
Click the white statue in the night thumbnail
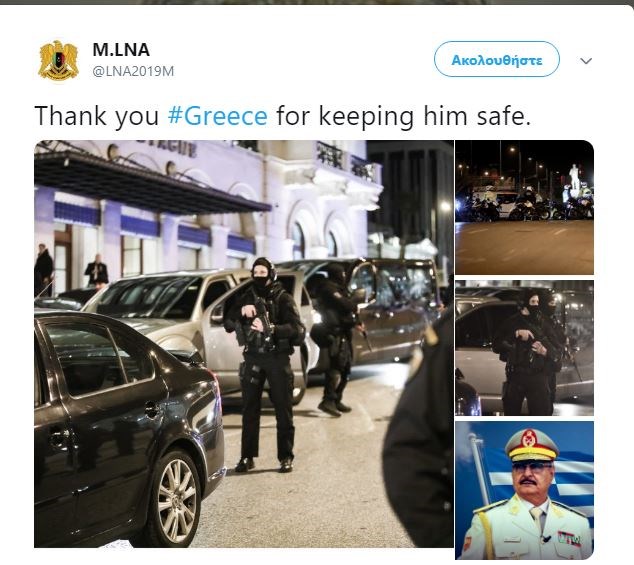574,178
